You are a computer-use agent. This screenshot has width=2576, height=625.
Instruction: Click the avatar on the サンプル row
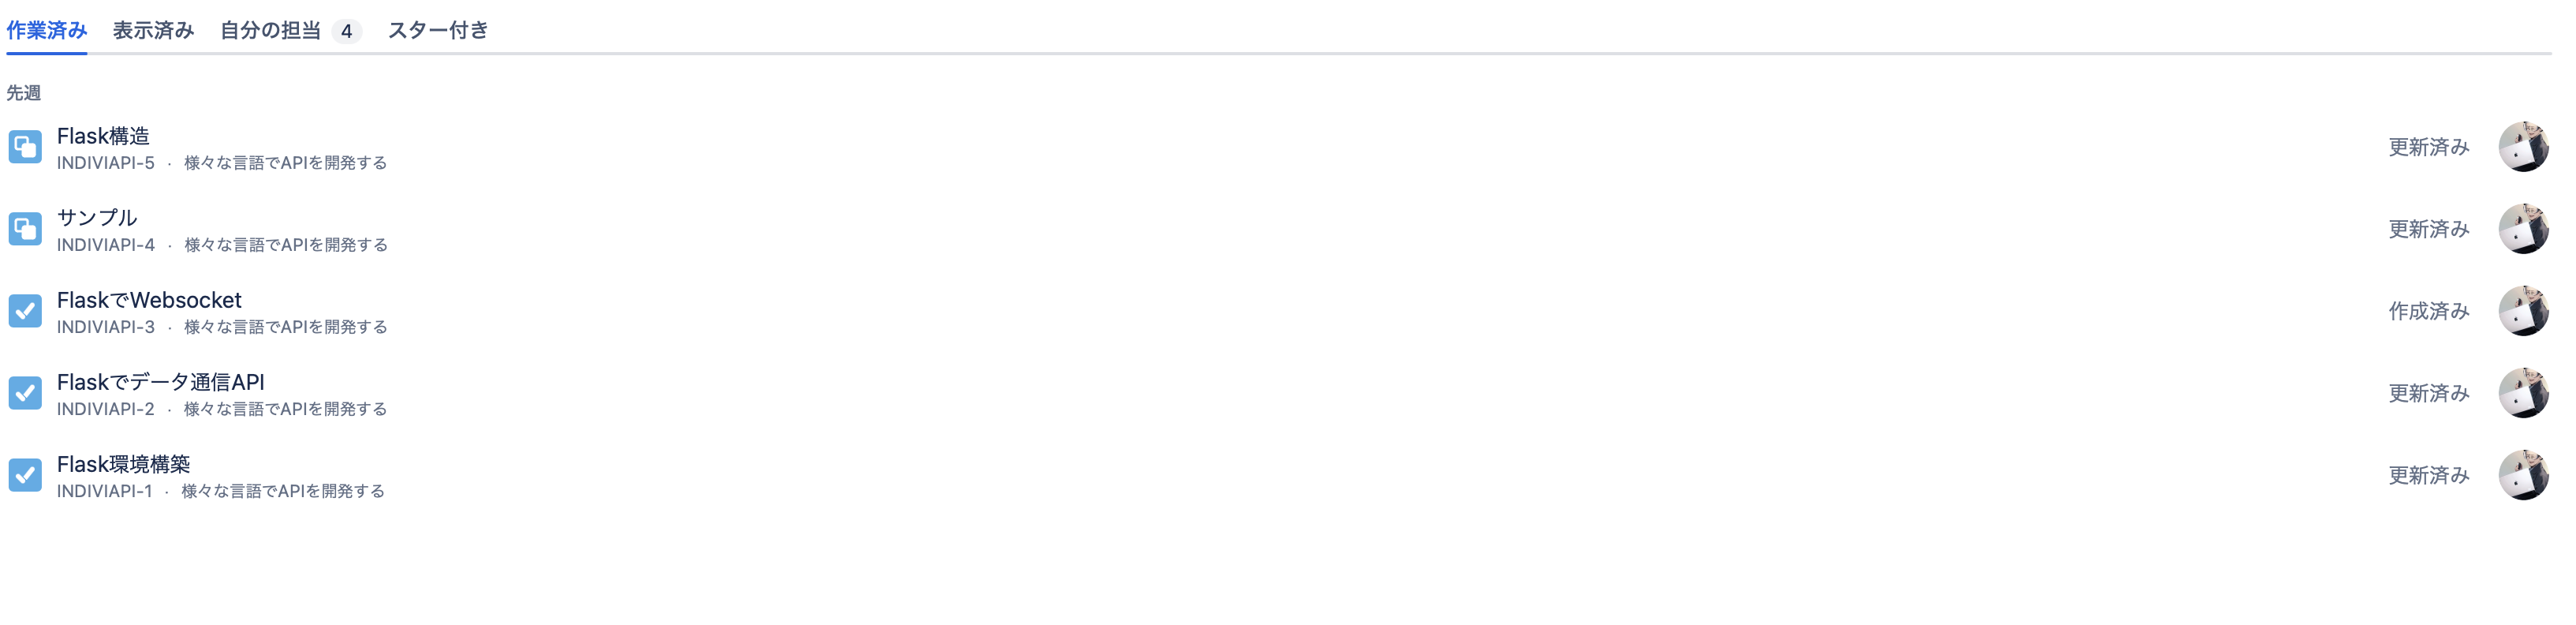coord(2522,229)
